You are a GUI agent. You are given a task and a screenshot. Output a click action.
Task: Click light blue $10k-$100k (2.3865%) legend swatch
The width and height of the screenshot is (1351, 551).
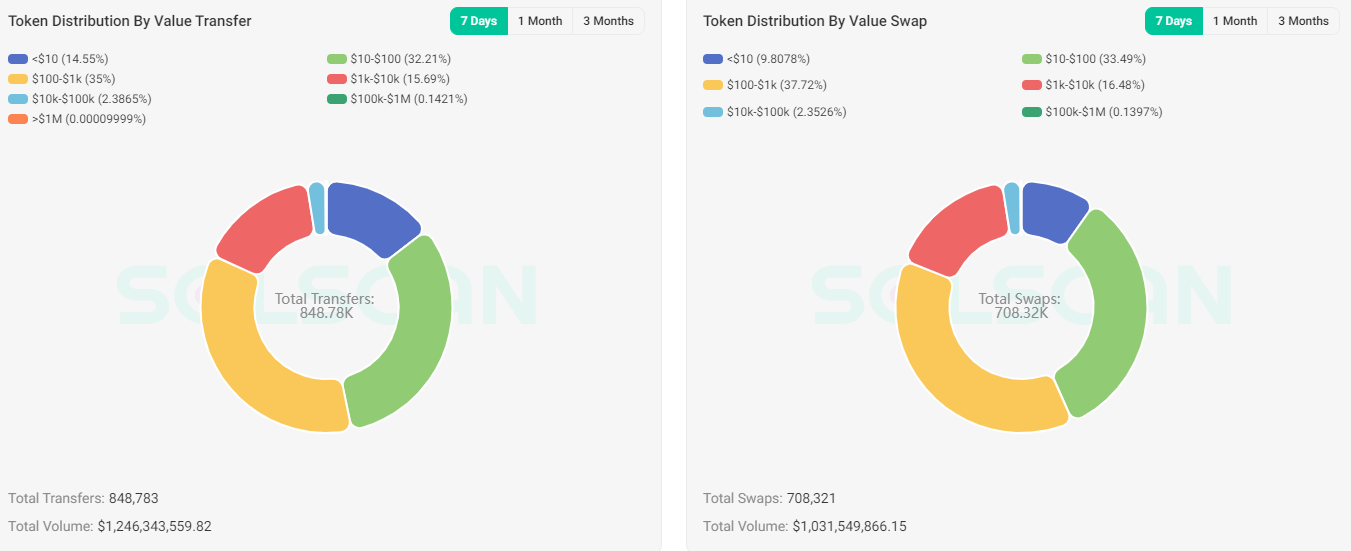click(x=18, y=99)
